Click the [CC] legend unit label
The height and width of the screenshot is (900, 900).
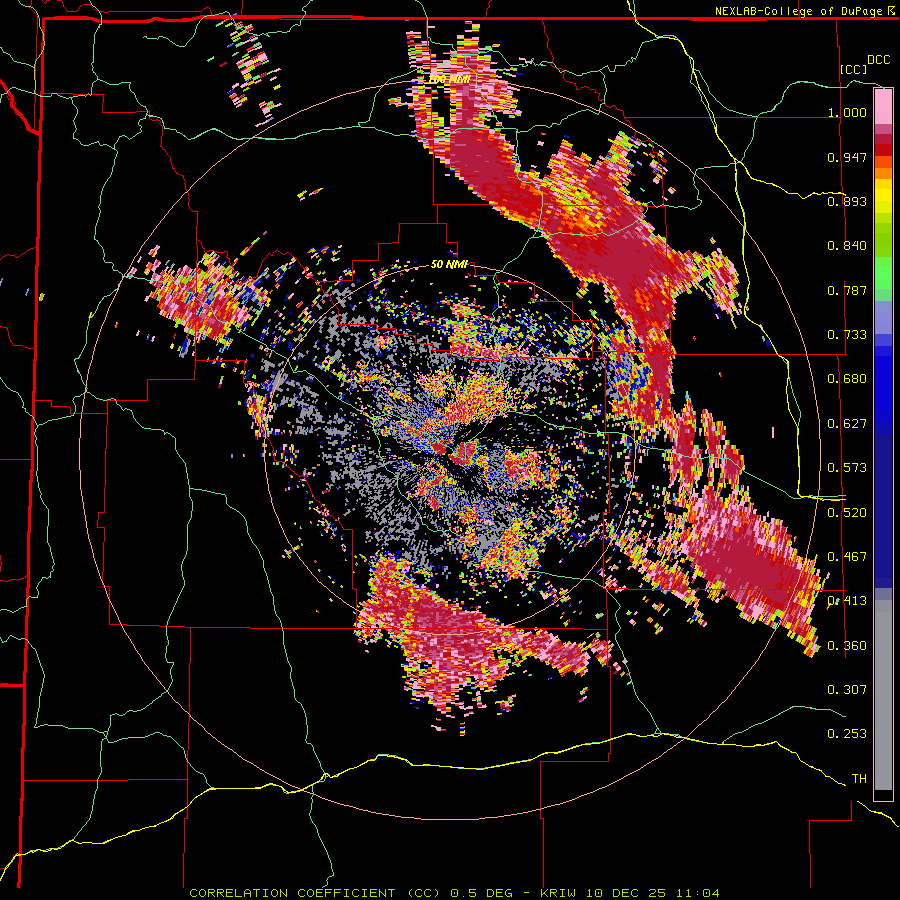(x=854, y=69)
